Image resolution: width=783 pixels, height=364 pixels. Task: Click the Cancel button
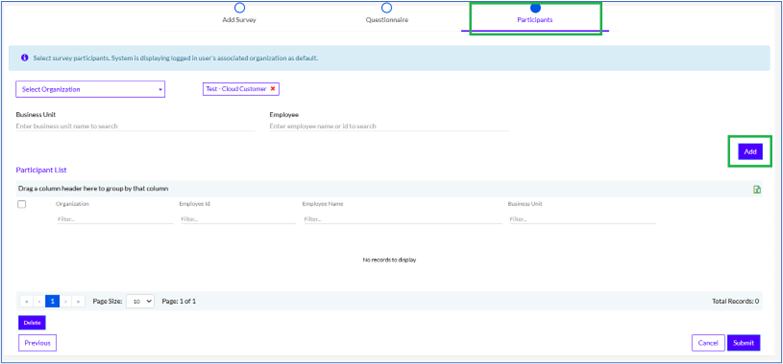click(x=708, y=343)
